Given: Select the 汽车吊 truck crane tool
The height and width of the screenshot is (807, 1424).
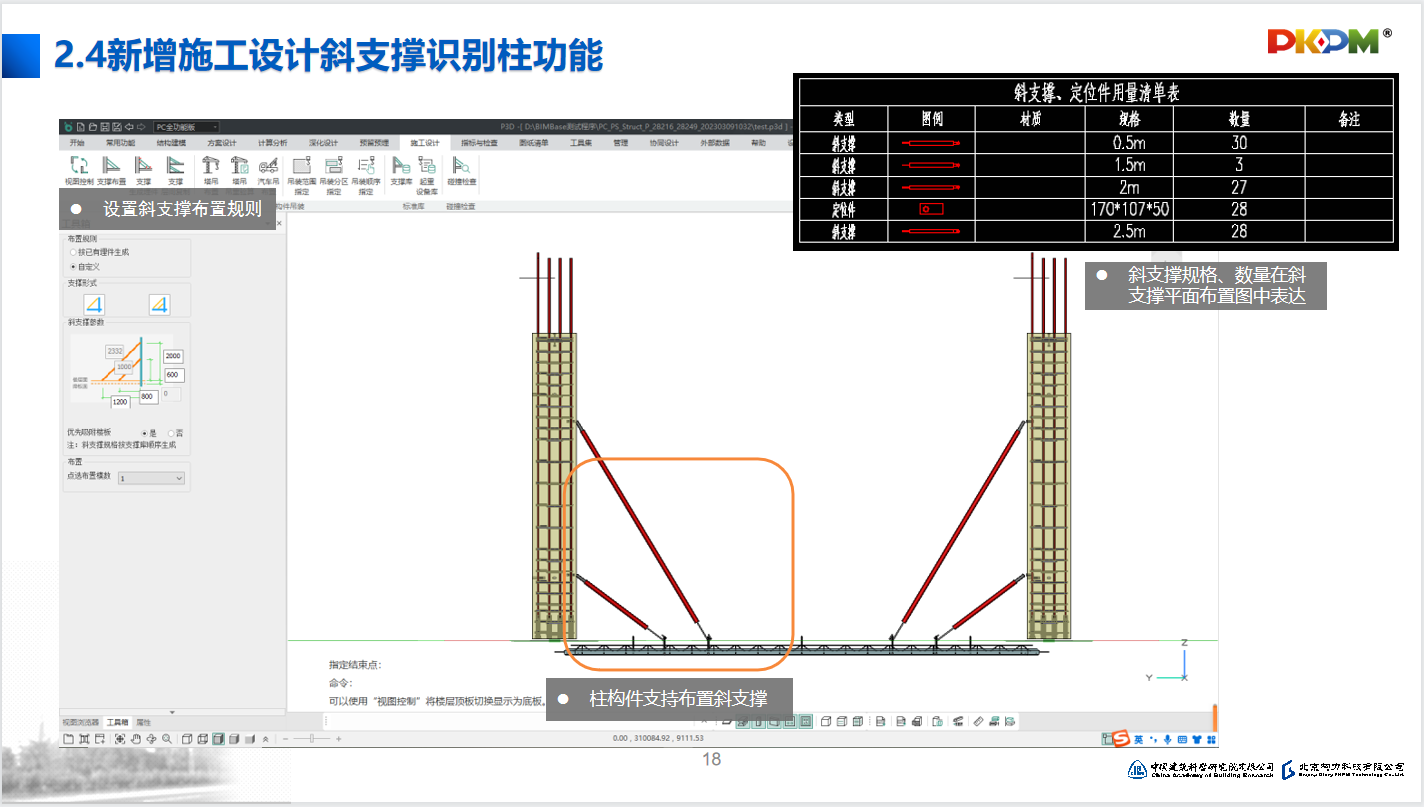Looking at the screenshot, I should 268,170.
